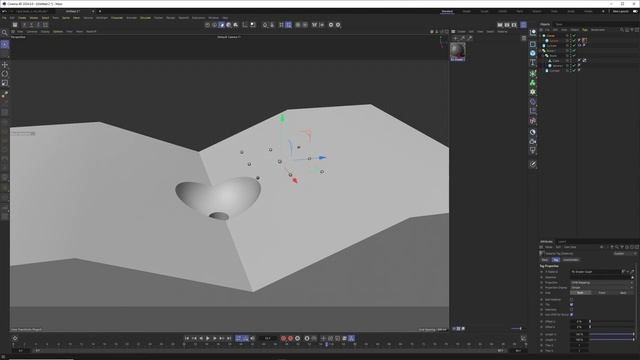640x360 pixels.
Task: Open the Coordinates tab of the material tag
Action: click(x=571, y=260)
